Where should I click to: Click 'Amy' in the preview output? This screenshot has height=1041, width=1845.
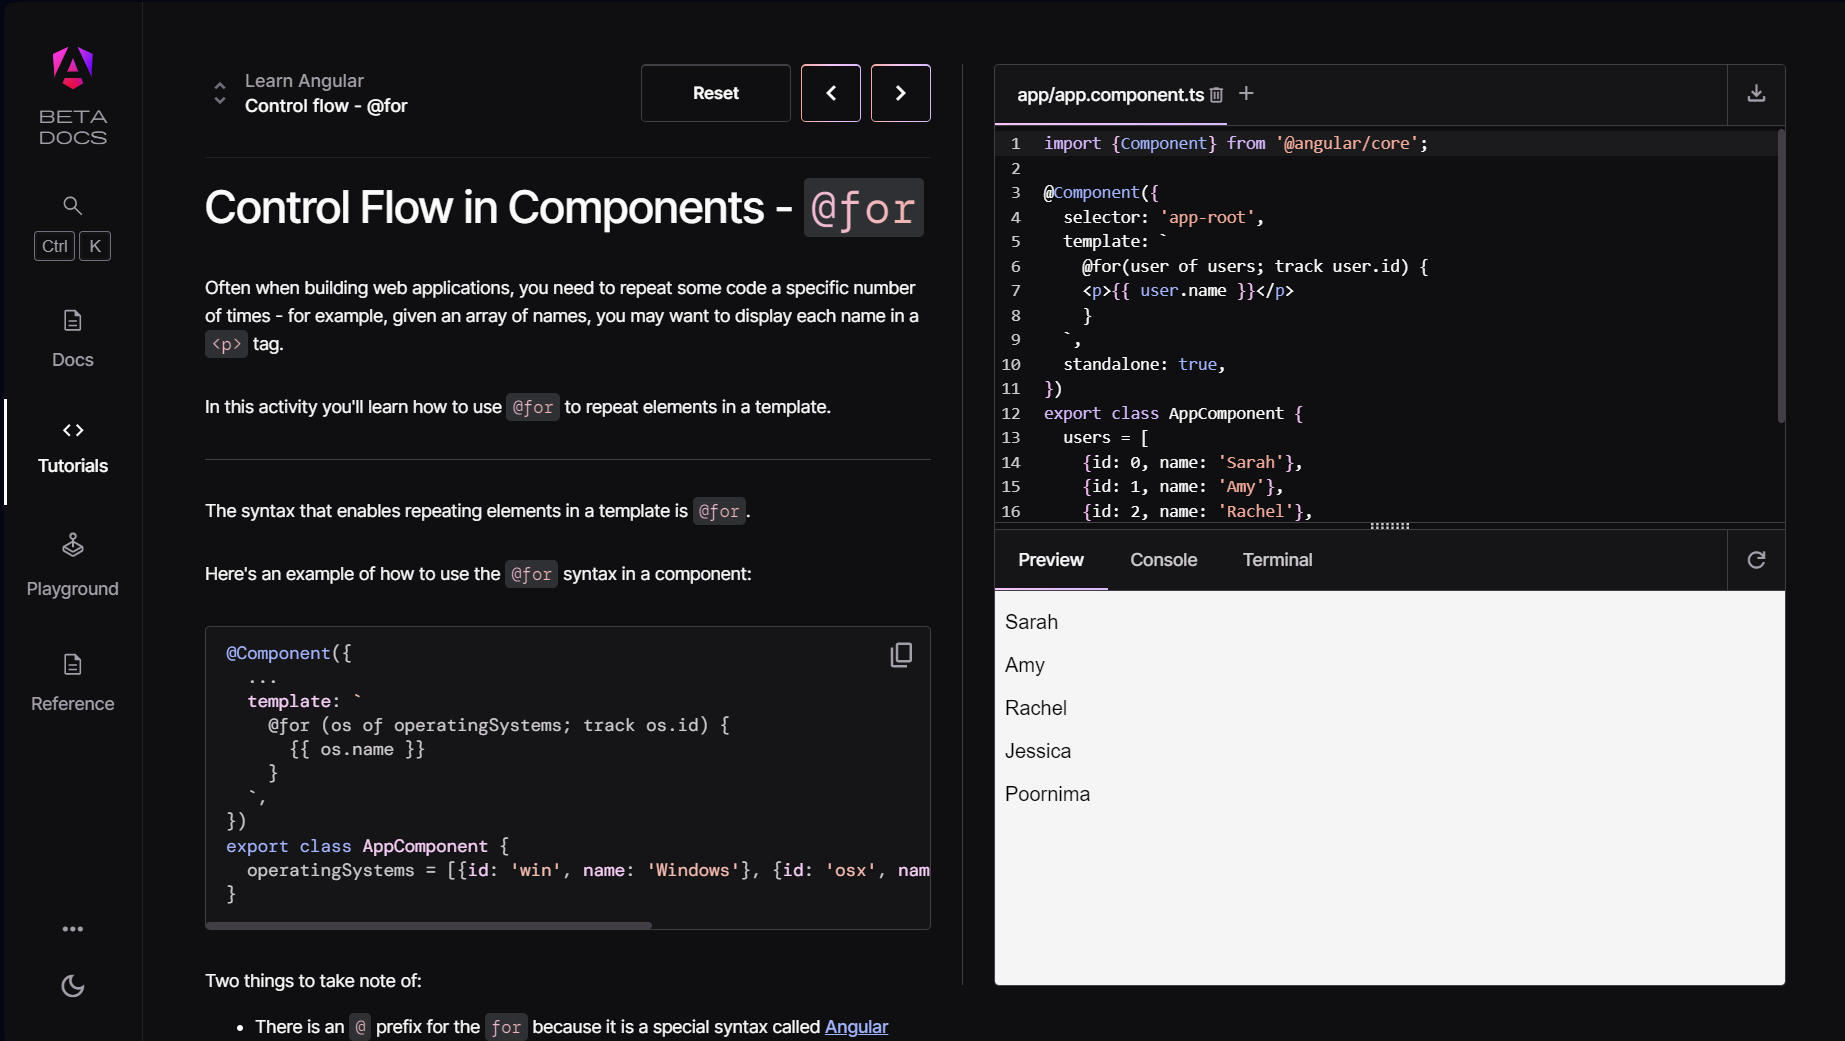coord(1025,665)
